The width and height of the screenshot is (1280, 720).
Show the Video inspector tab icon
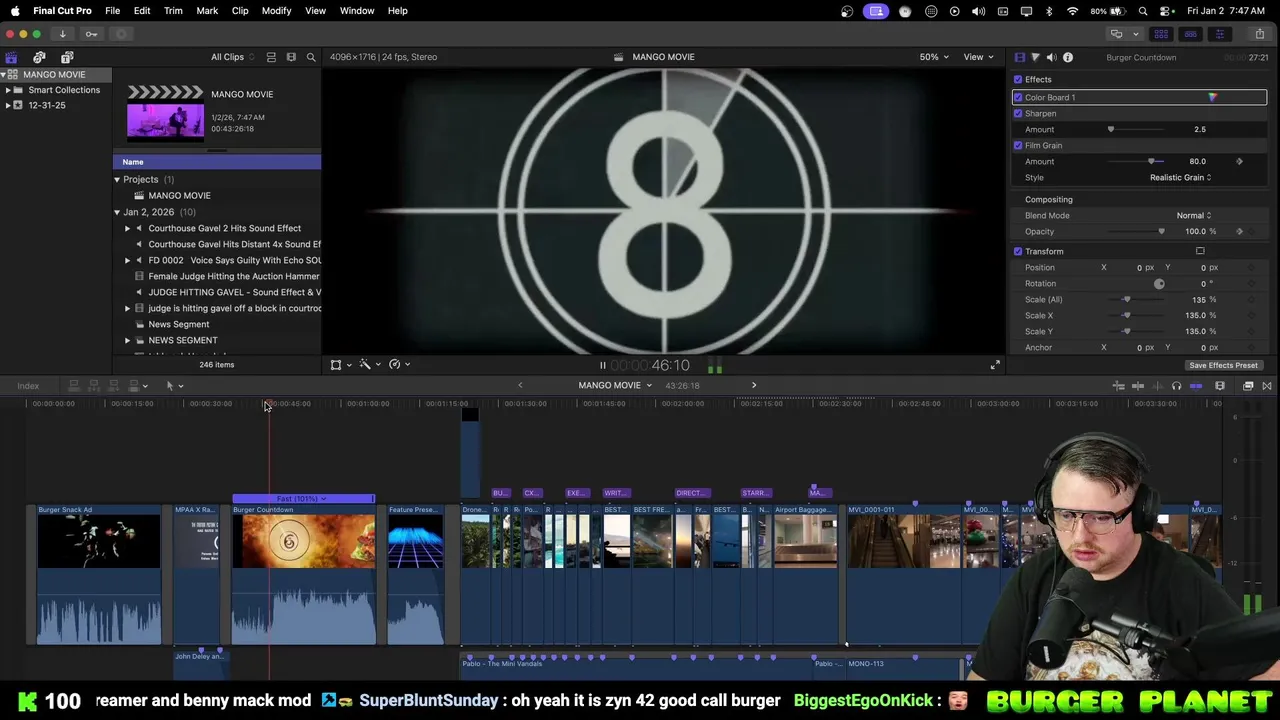tap(1019, 57)
